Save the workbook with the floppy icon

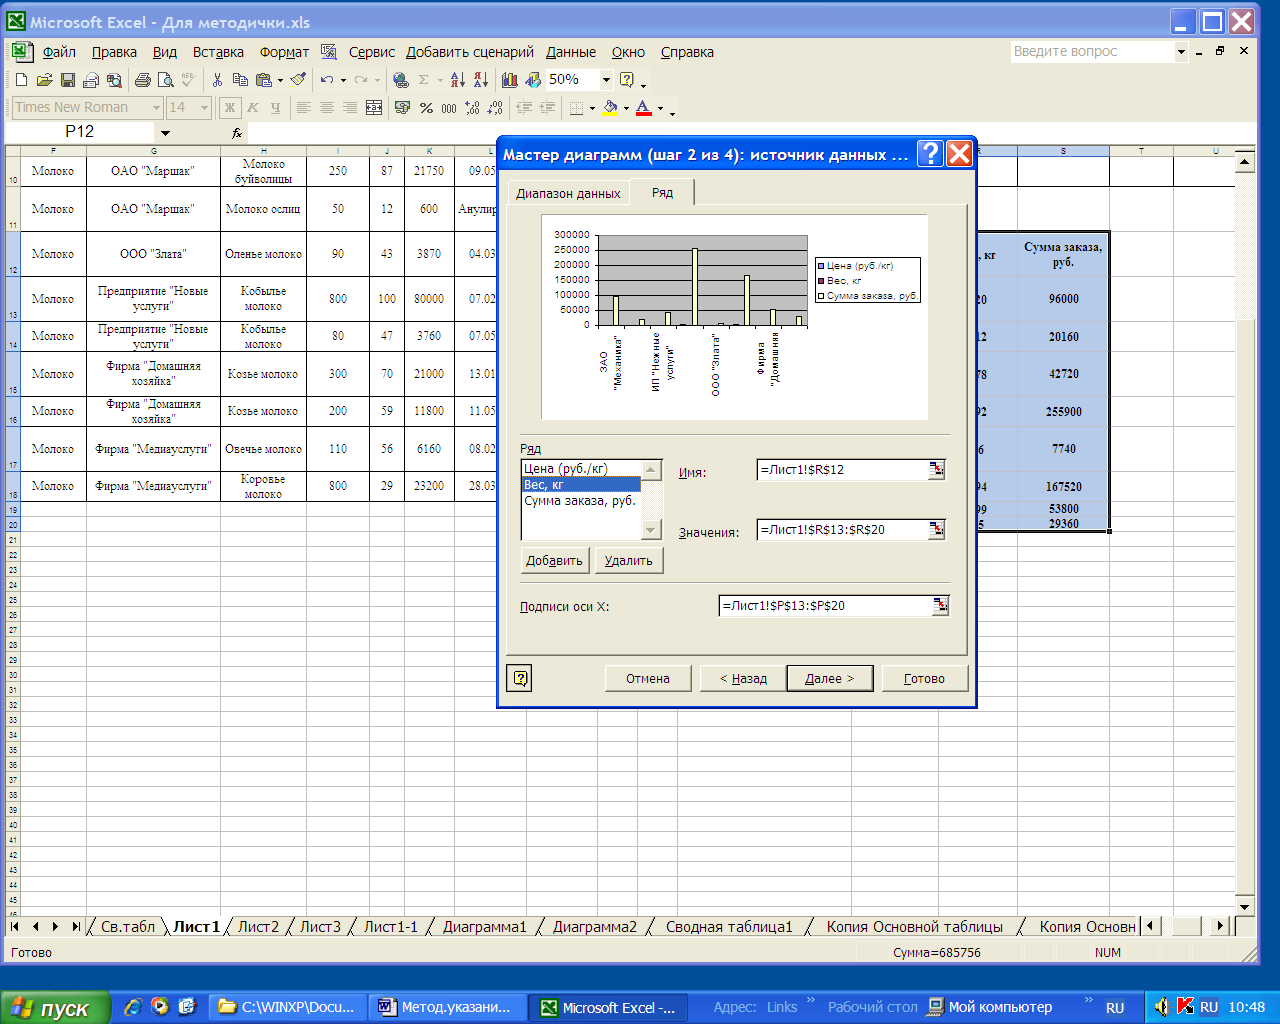(x=67, y=80)
